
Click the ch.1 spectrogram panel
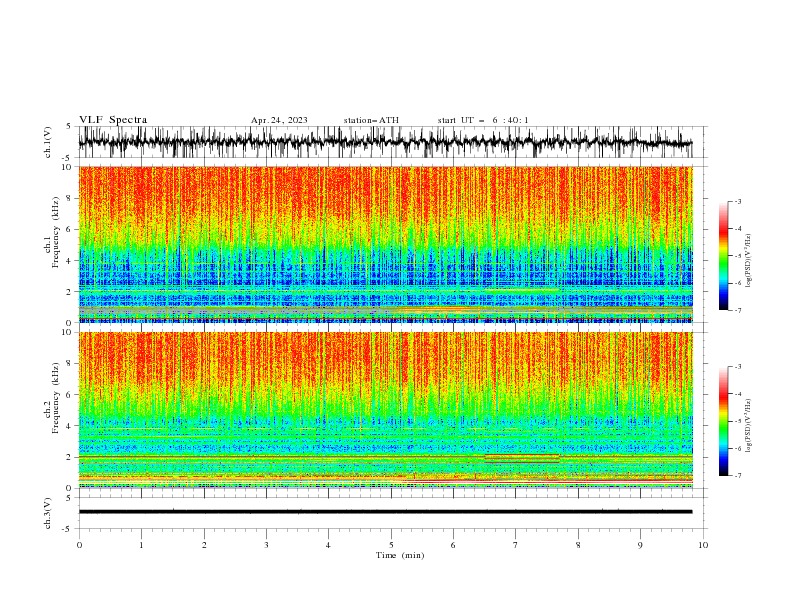385,244
